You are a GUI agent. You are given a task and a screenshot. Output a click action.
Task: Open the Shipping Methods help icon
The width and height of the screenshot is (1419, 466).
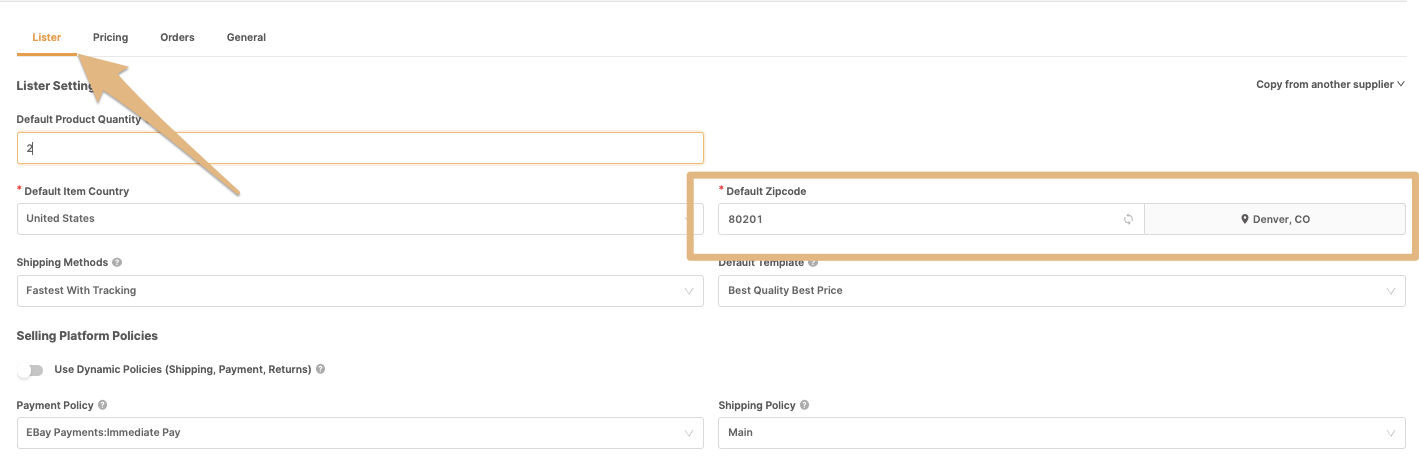pos(117,262)
